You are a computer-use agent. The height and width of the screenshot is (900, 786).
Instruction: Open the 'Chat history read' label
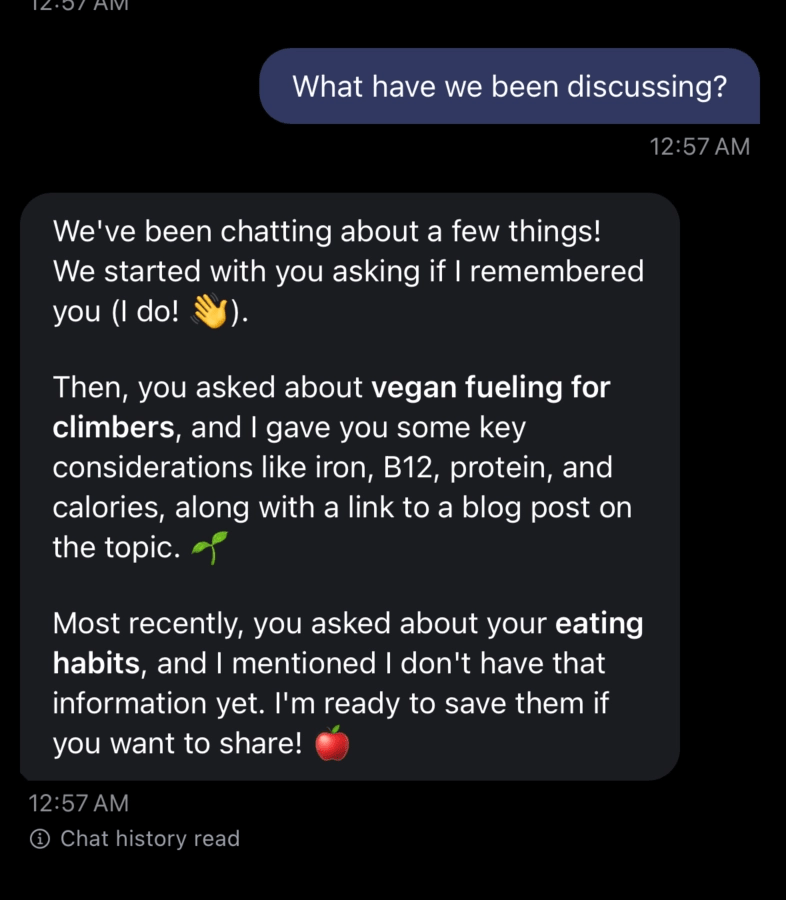(x=150, y=839)
